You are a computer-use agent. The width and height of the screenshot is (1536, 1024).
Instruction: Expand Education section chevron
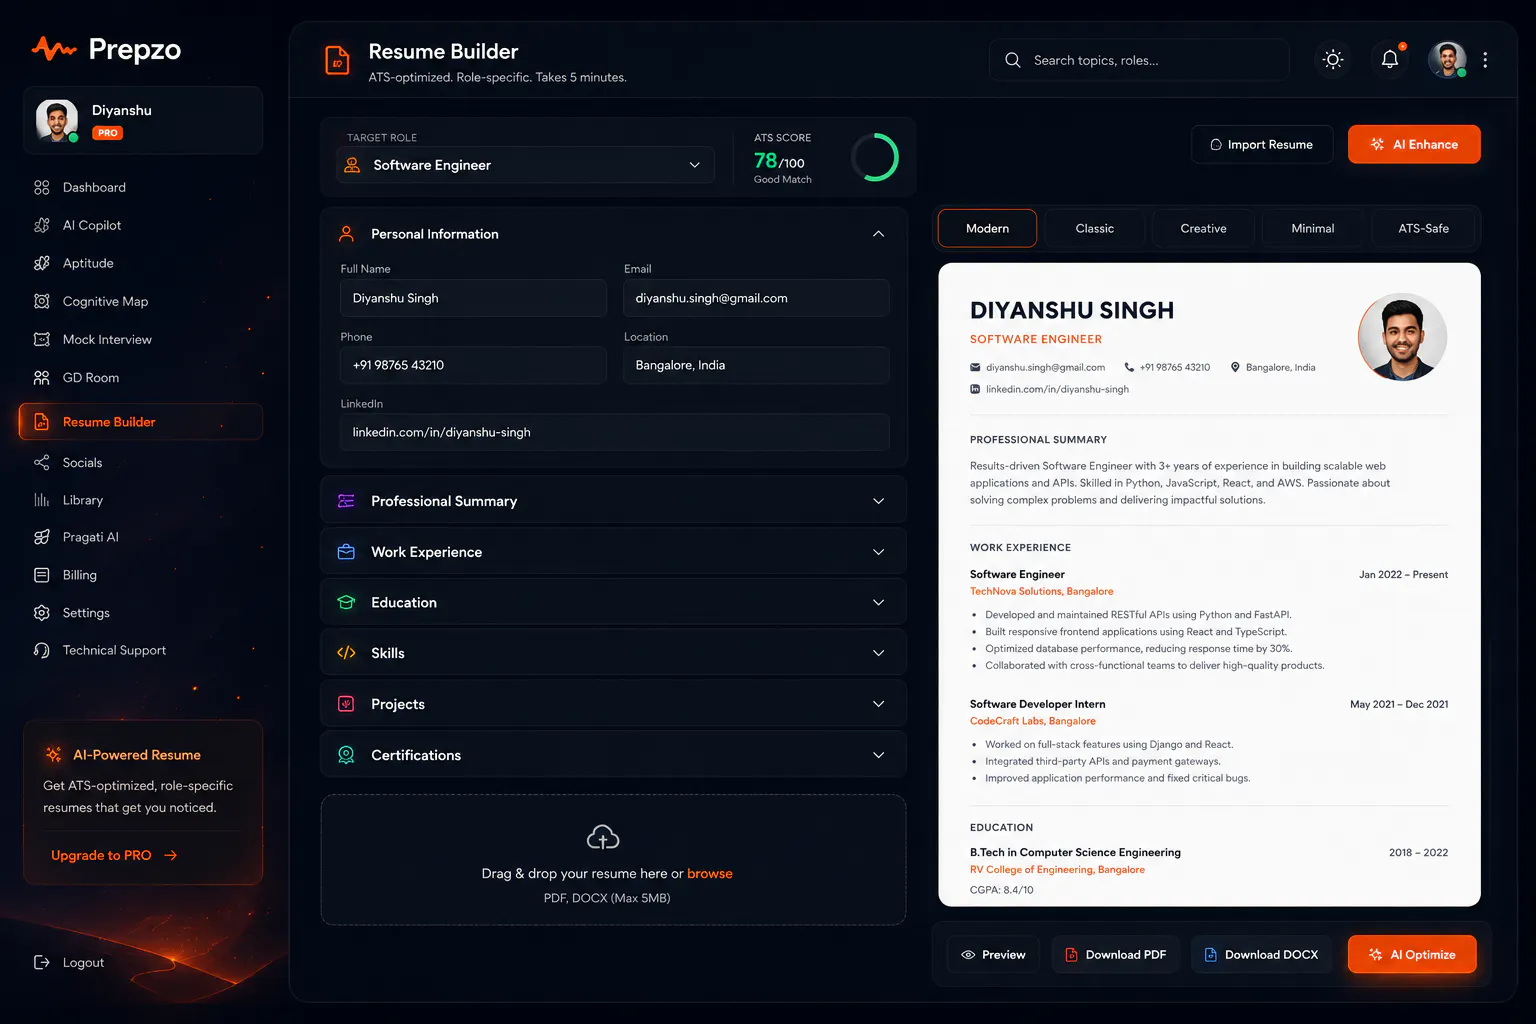pyautogui.click(x=878, y=602)
